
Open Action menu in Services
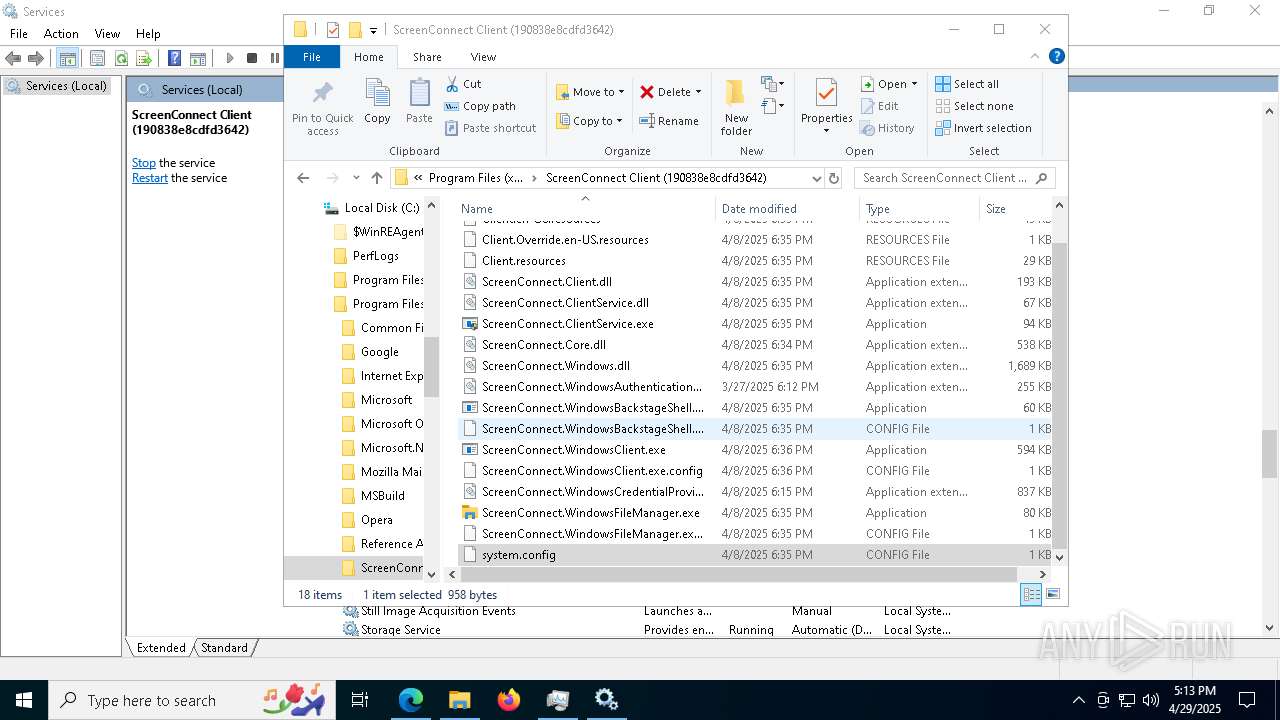[x=61, y=33]
